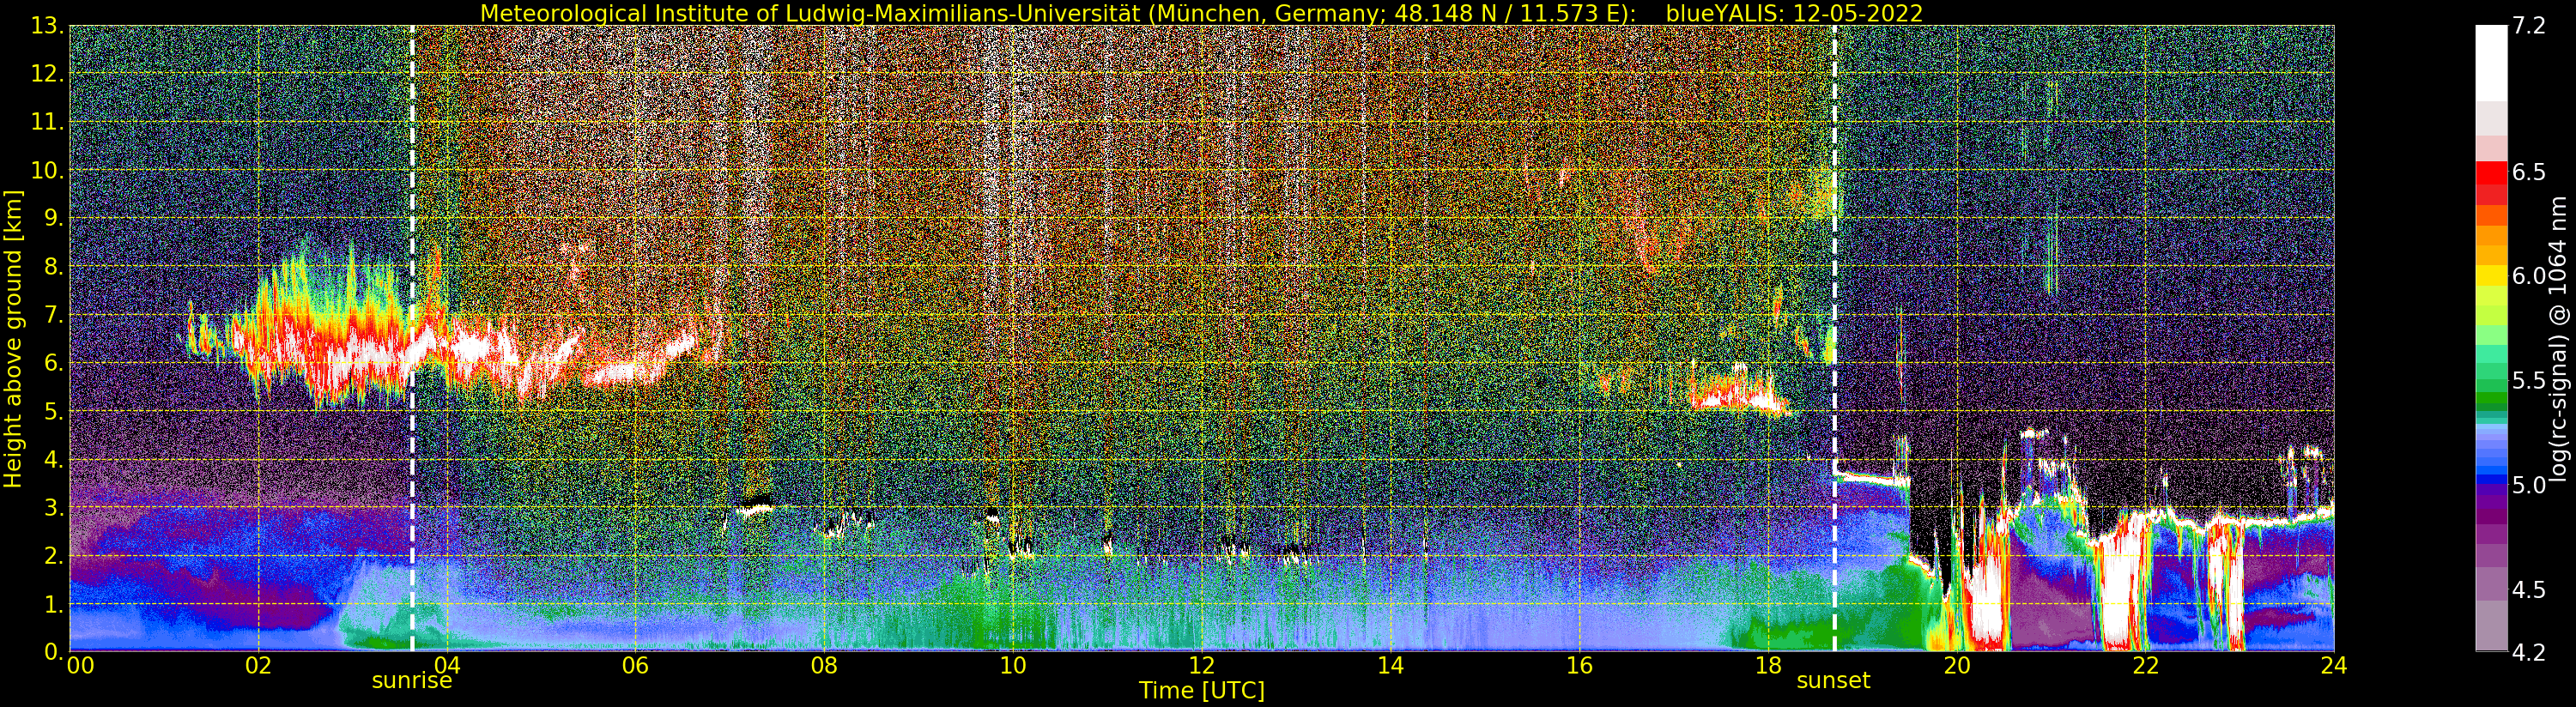
Task: Click the '08' time tick label
Action: point(824,665)
